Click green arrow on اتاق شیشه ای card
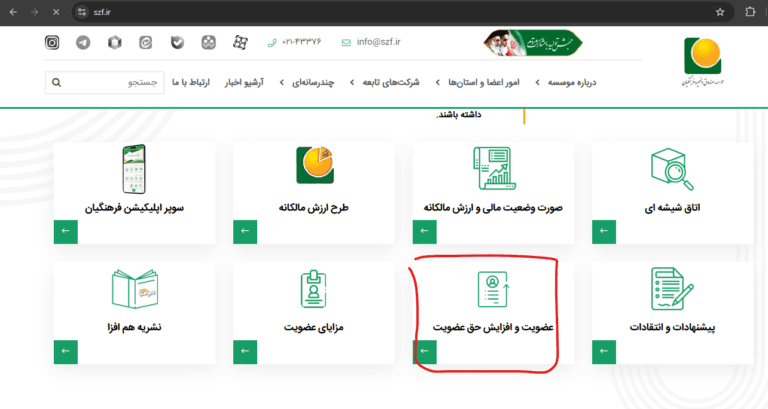The image size is (768, 409). (604, 232)
